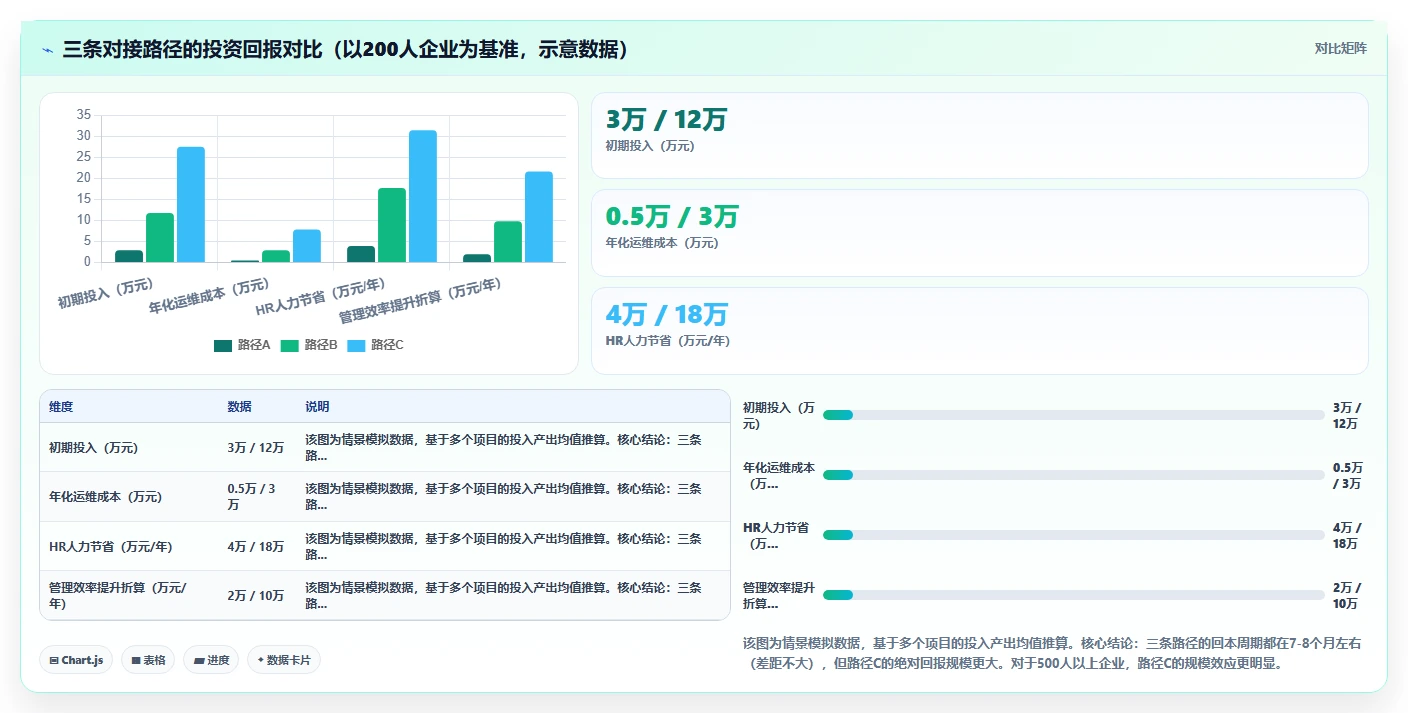
Task: Click the sparkle icon in 数据卡片 chip
Action: (x=260, y=660)
